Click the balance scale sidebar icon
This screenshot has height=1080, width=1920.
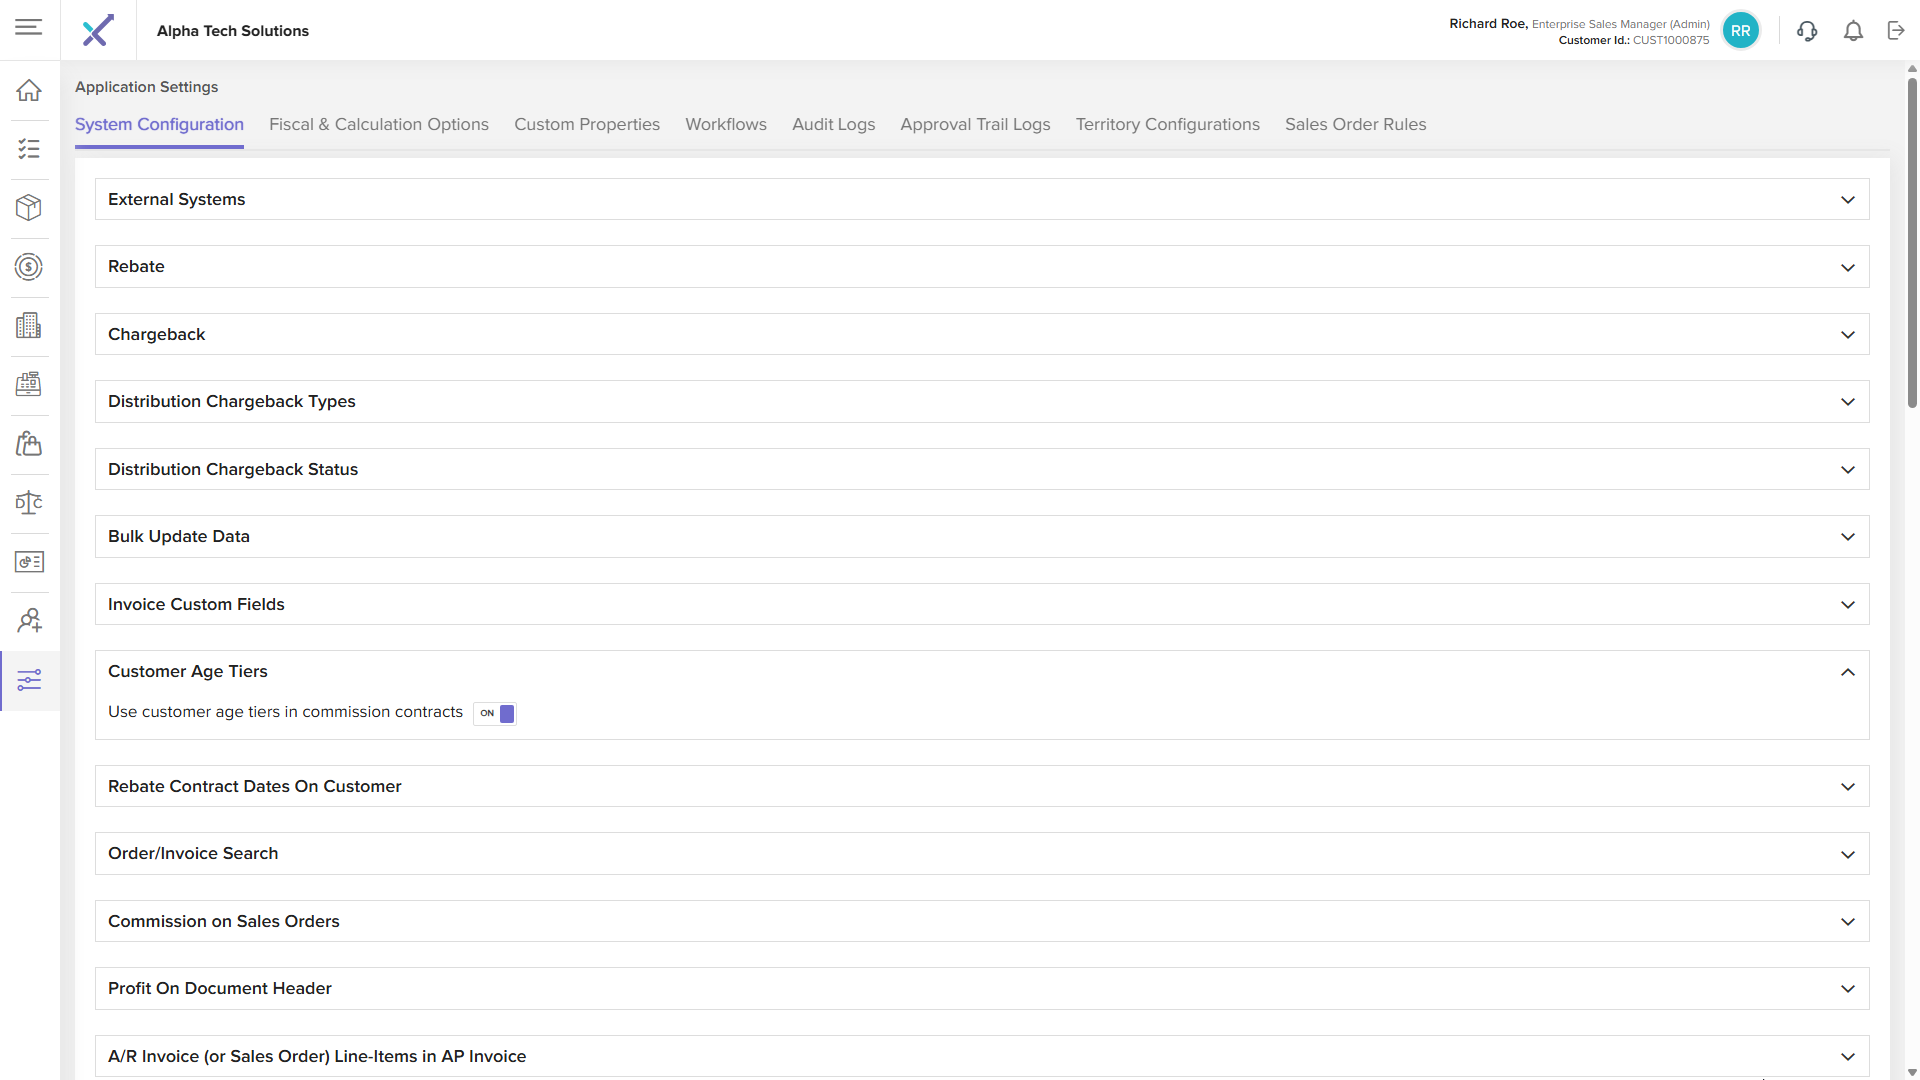[29, 502]
